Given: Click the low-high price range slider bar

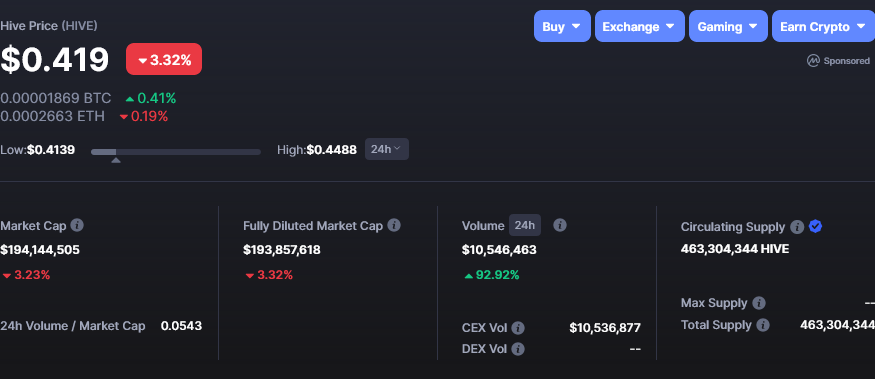Looking at the screenshot, I should (176, 152).
